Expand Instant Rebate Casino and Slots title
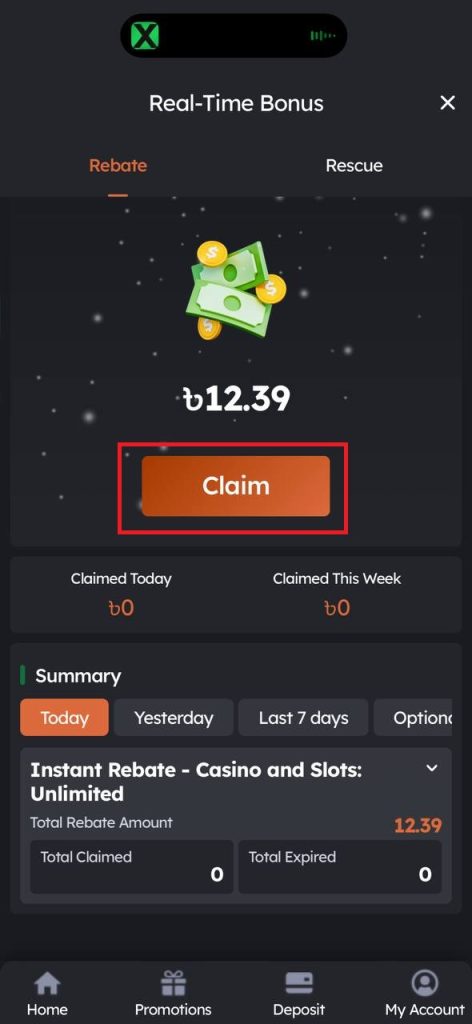This screenshot has width=472, height=1024. (197, 782)
